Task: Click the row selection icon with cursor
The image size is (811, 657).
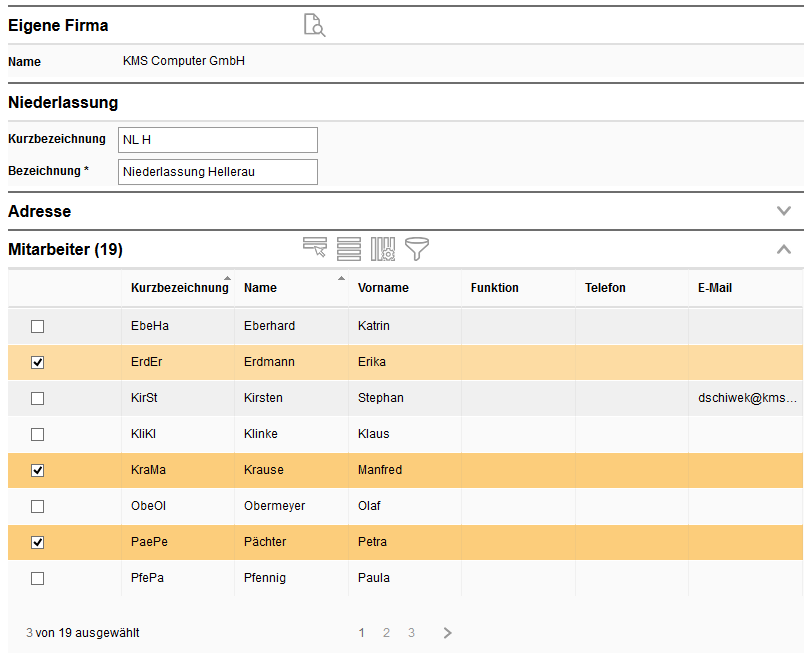Action: 315,249
